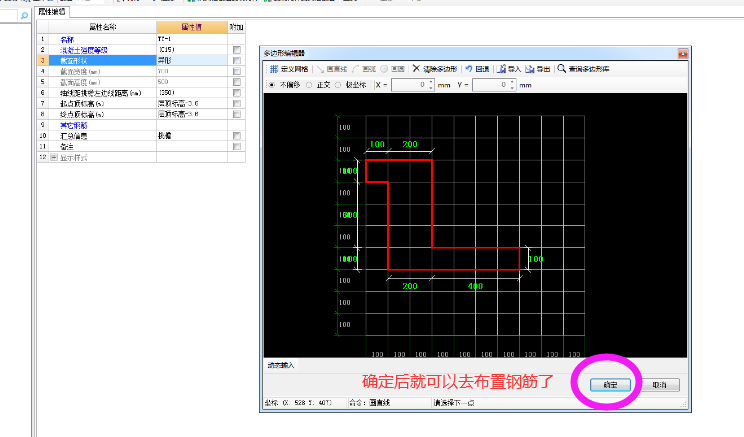Select the 备注 property row

pos(102,147)
